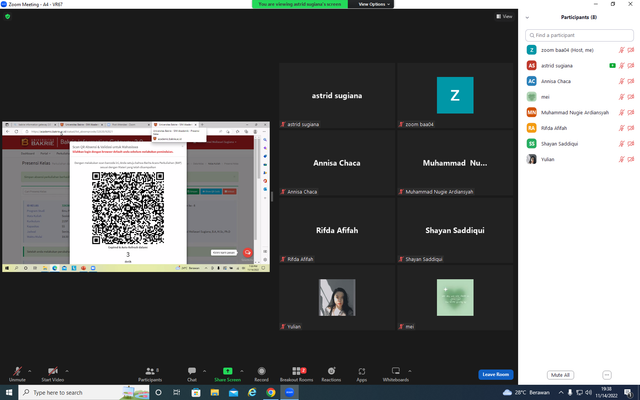
Task: Click video-off icon for Shayan Saddiqui
Action: [x=631, y=144]
